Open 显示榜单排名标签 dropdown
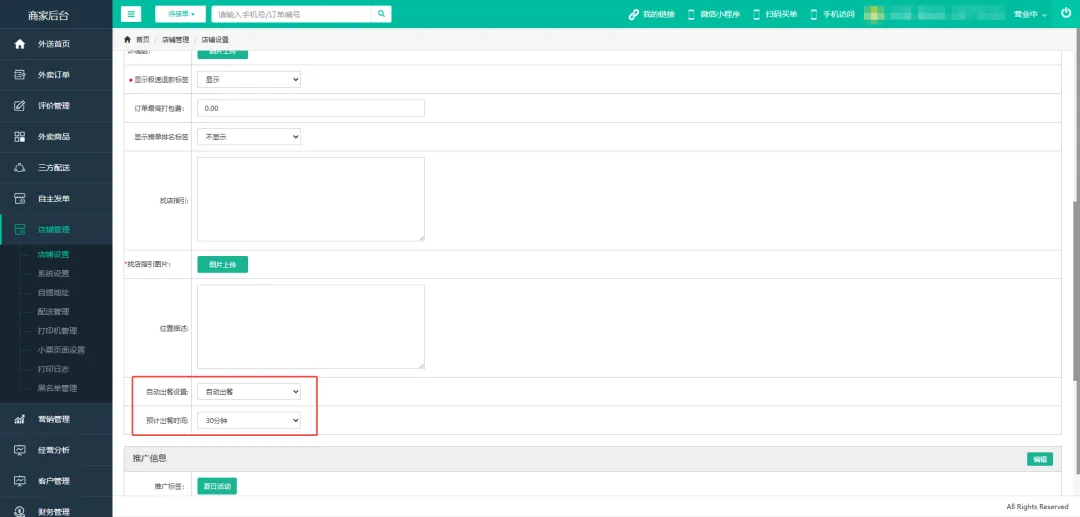This screenshot has width=1080, height=517. [249, 137]
